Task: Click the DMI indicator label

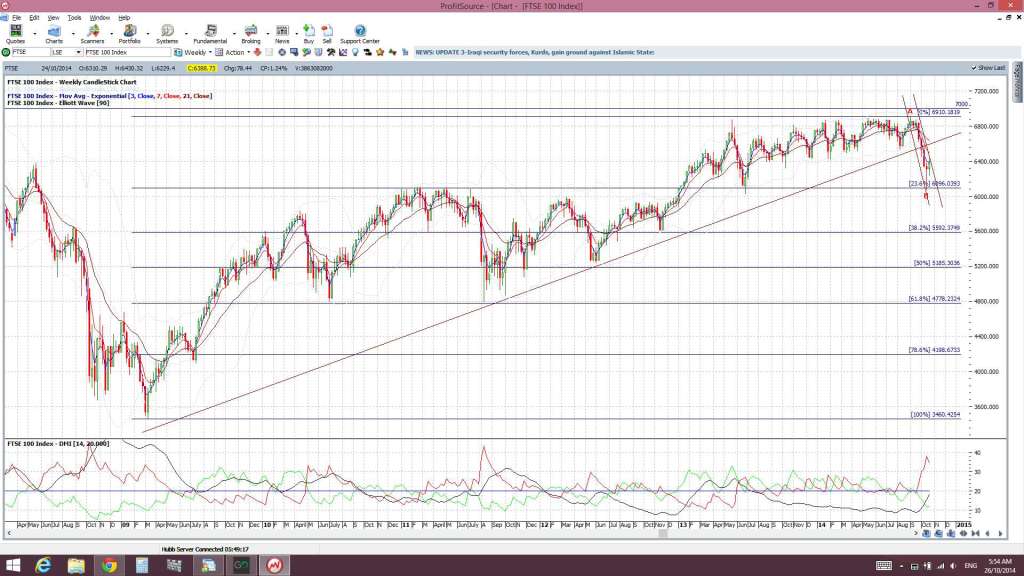Action: 58,444
